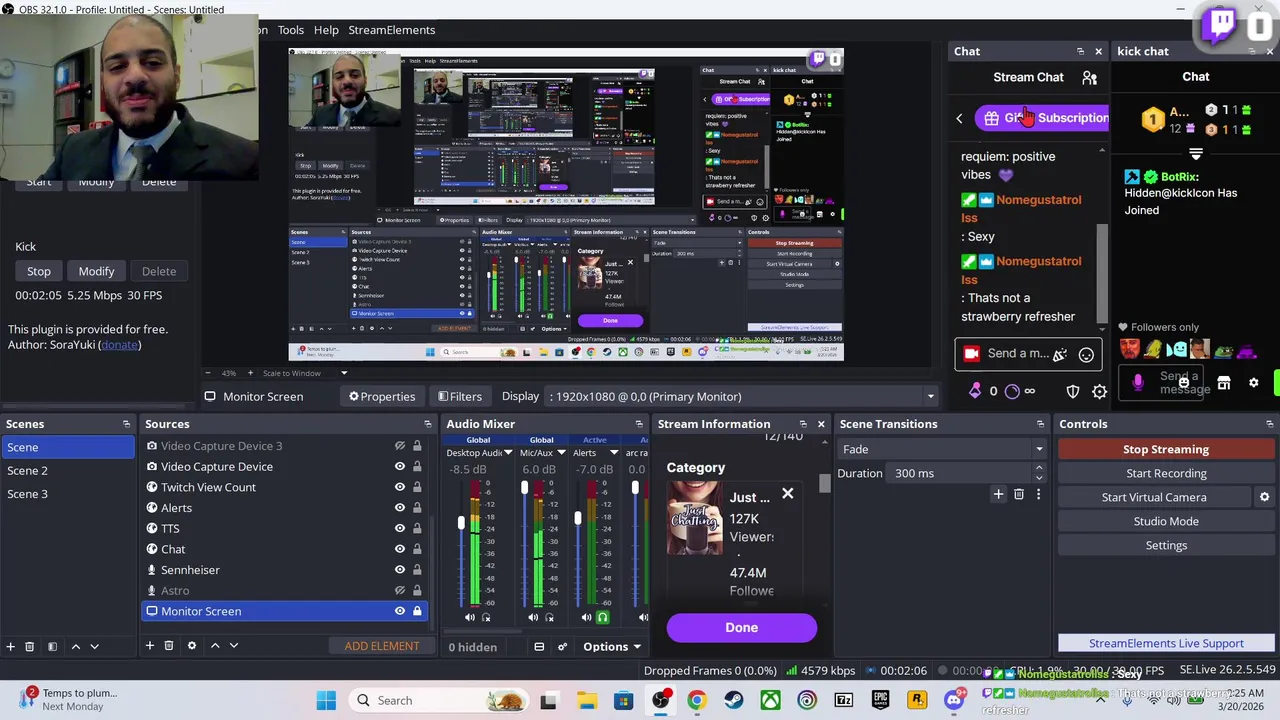The width and height of the screenshot is (1280, 720).
Task: Disable monitoring on Alerts channel
Action: (x=602, y=618)
